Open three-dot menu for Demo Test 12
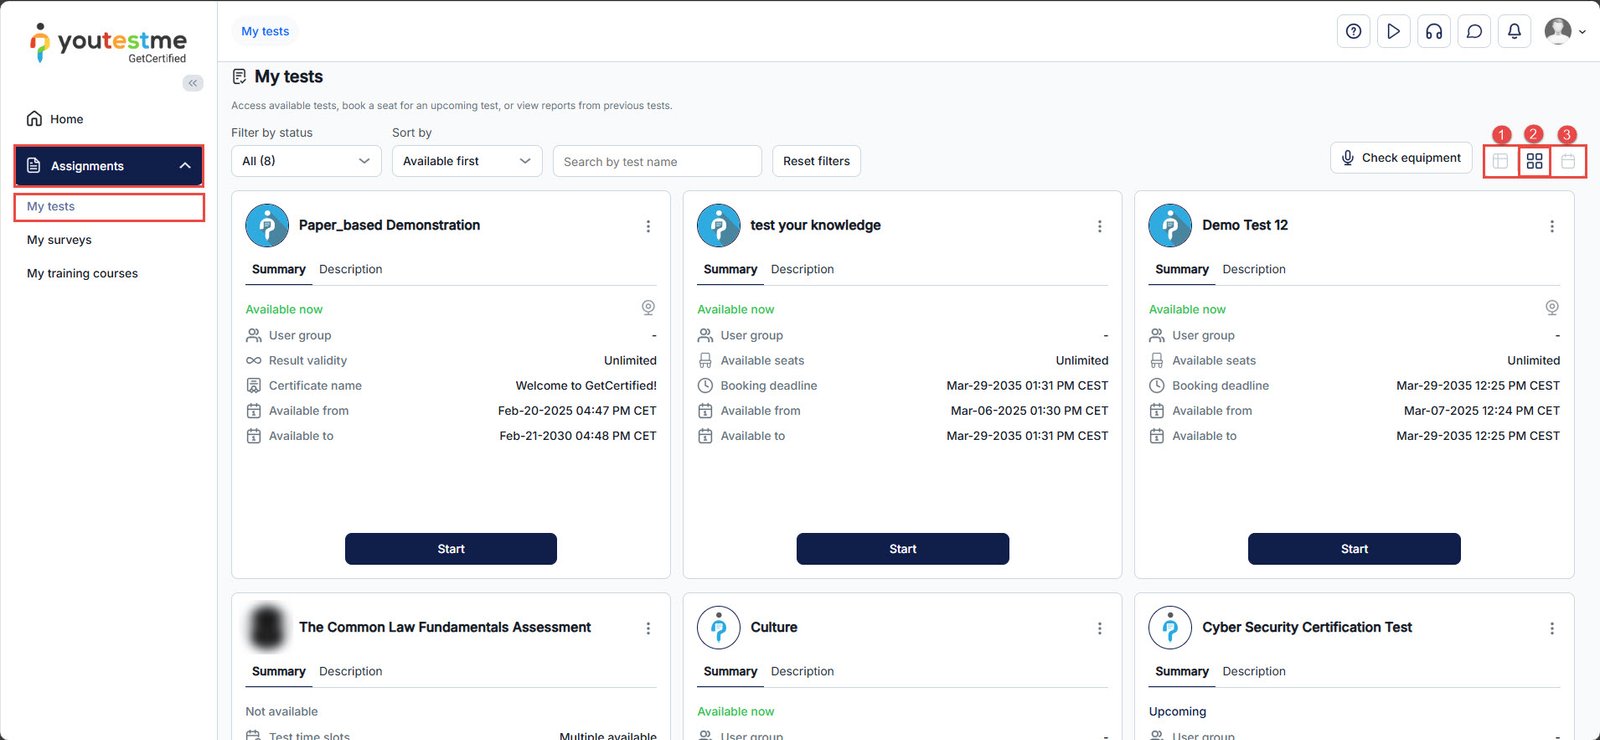Viewport: 1600px width, 740px height. click(x=1551, y=226)
